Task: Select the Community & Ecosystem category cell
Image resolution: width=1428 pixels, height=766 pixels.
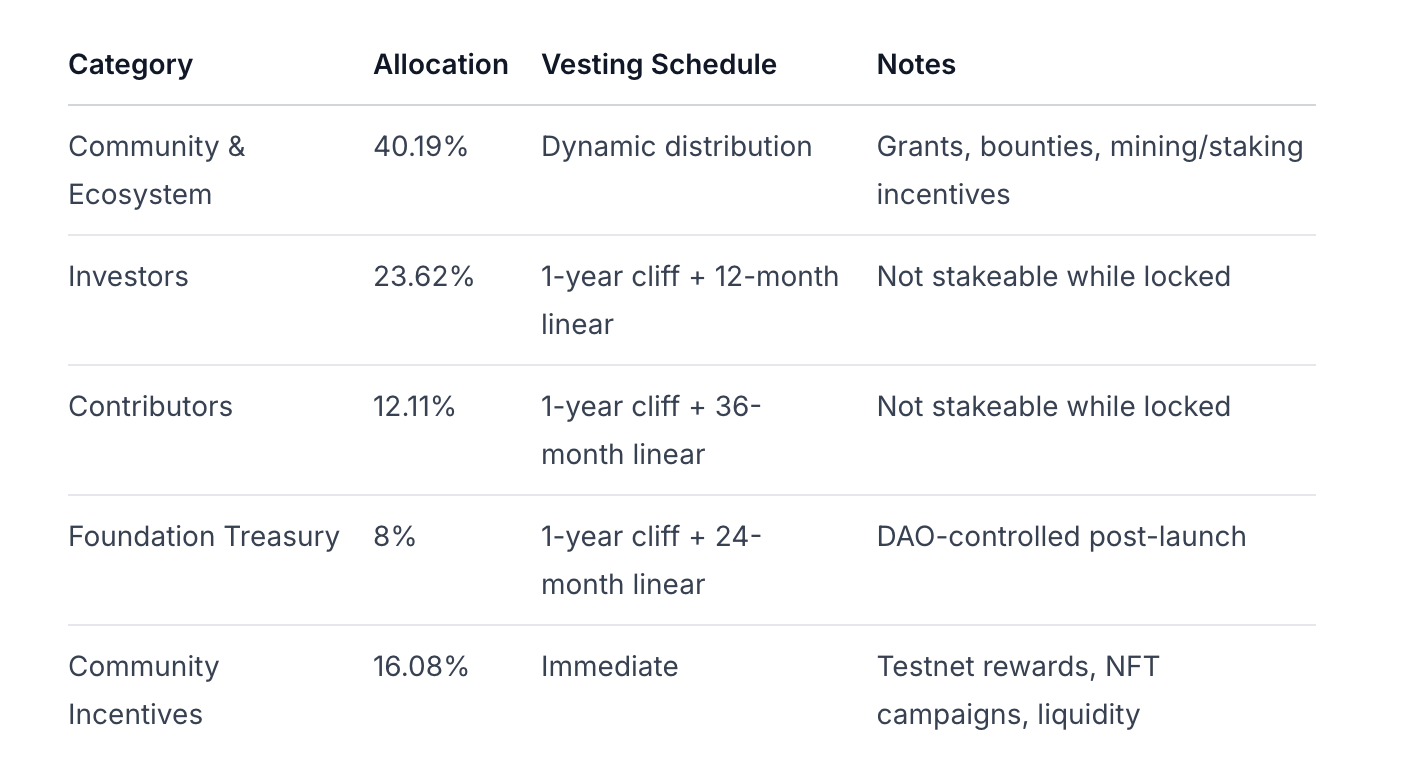Action: tap(156, 170)
